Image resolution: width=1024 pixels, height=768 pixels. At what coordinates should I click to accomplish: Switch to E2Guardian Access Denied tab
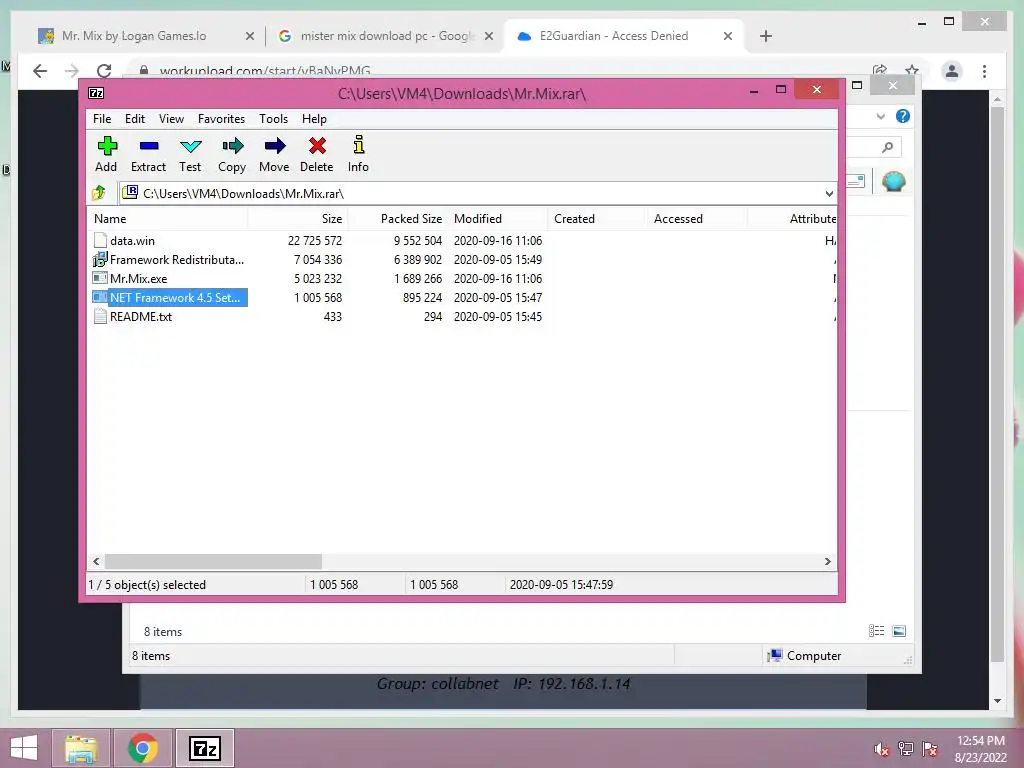[x=624, y=36]
